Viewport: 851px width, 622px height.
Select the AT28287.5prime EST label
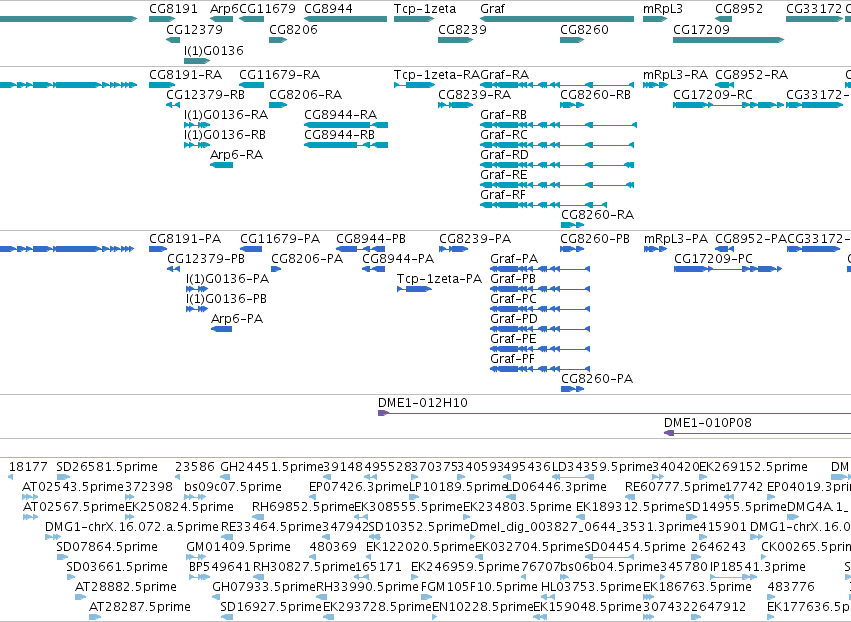(x=140, y=607)
